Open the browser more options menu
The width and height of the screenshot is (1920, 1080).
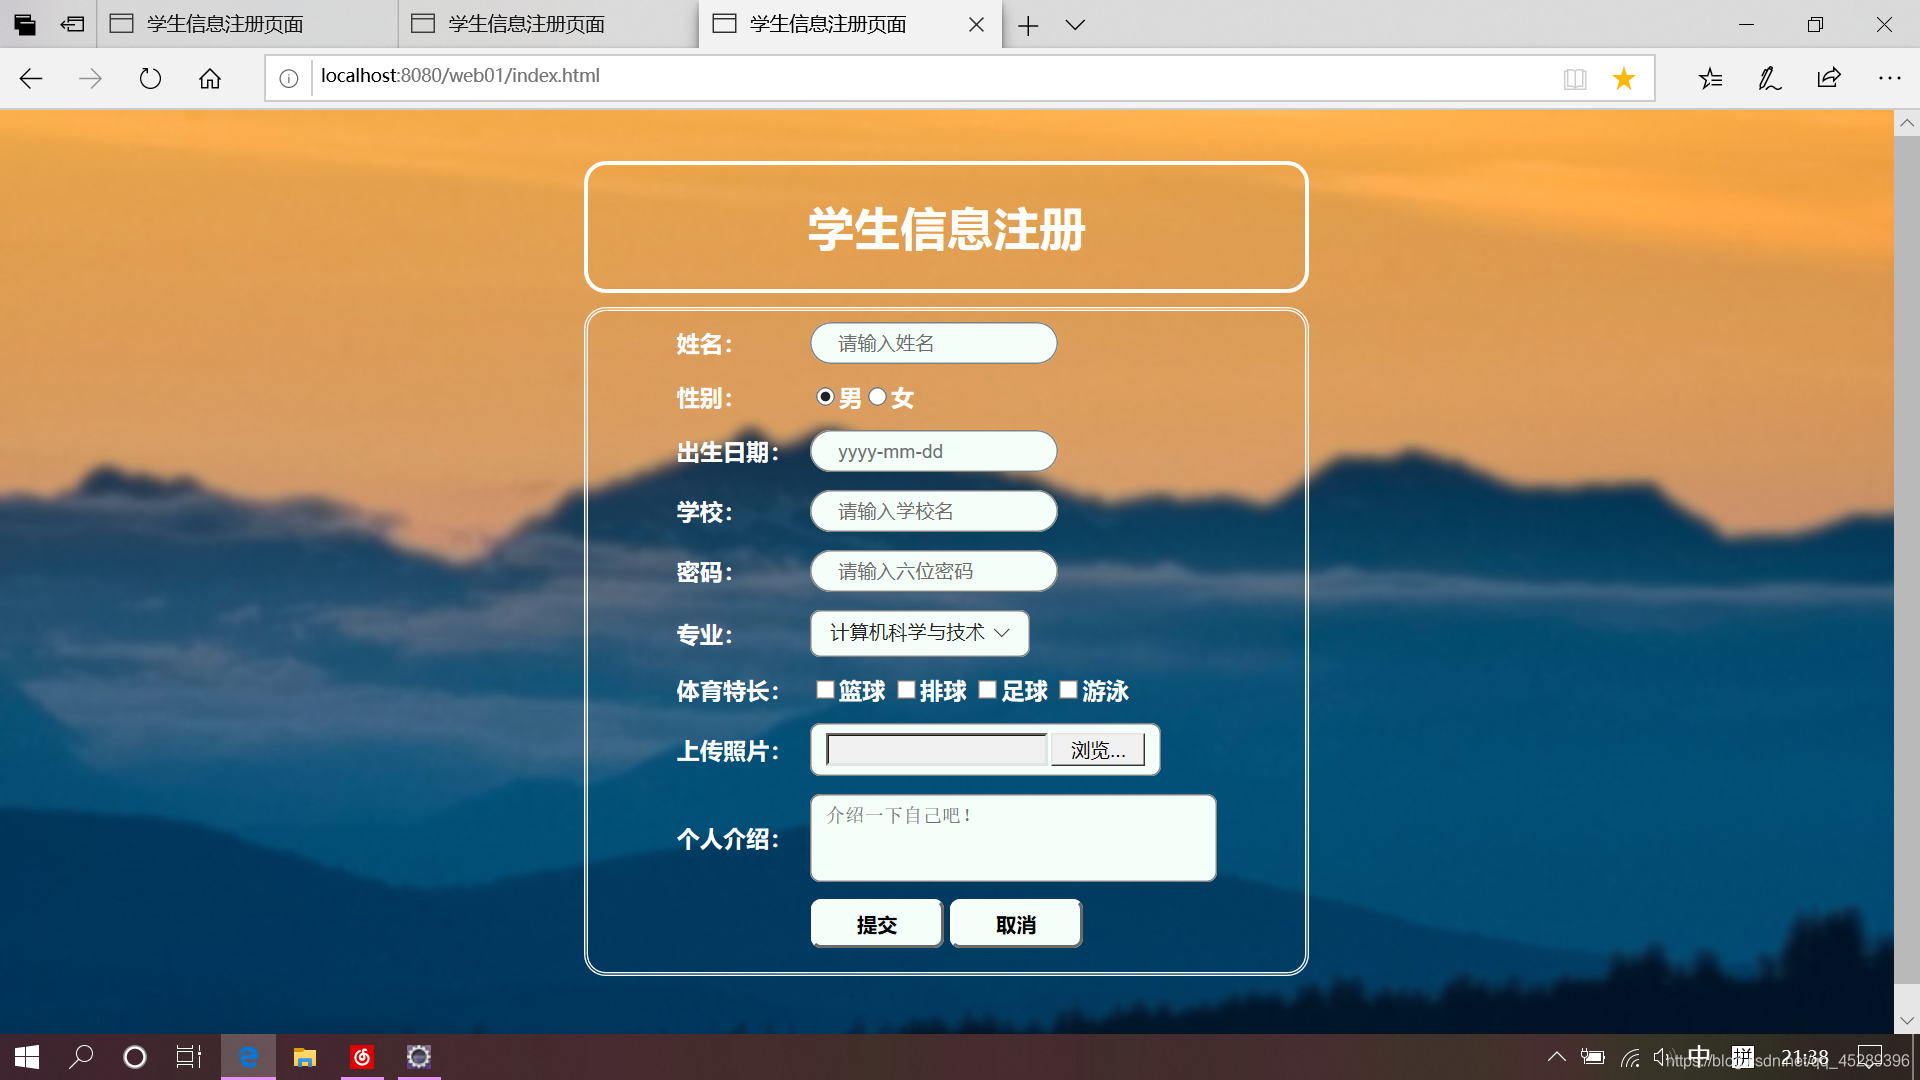[x=1889, y=77]
